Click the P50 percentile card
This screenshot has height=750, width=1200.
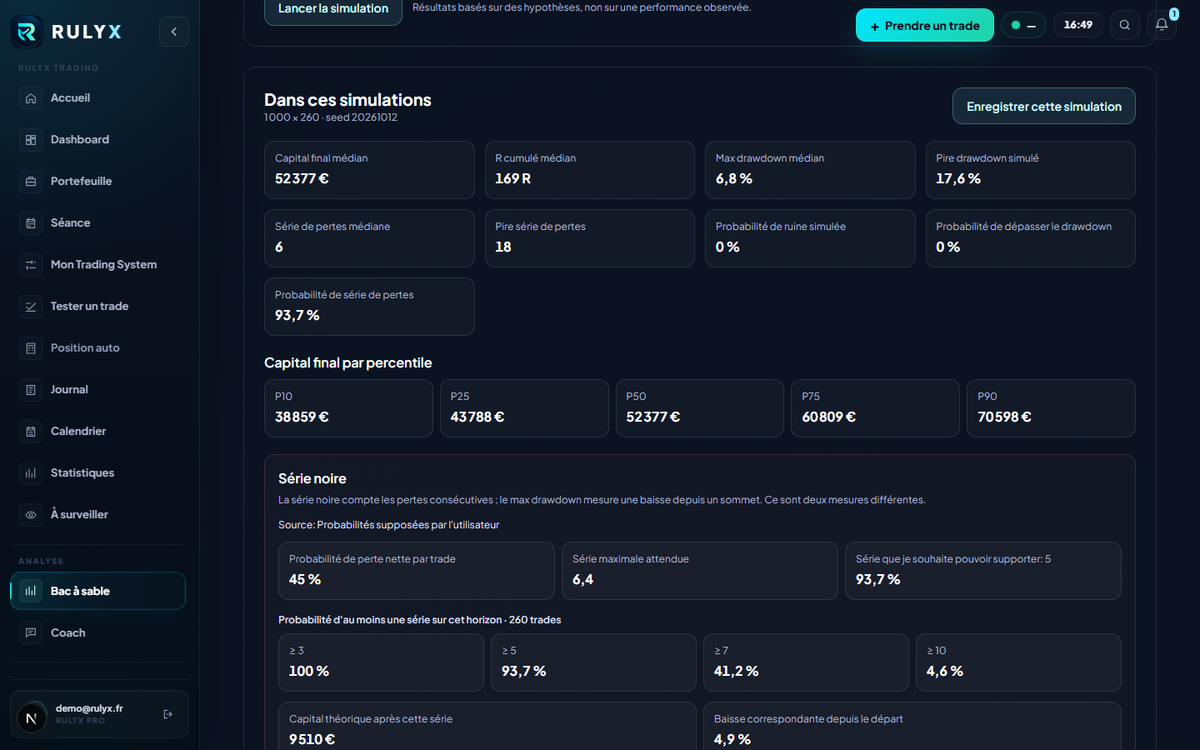click(700, 408)
